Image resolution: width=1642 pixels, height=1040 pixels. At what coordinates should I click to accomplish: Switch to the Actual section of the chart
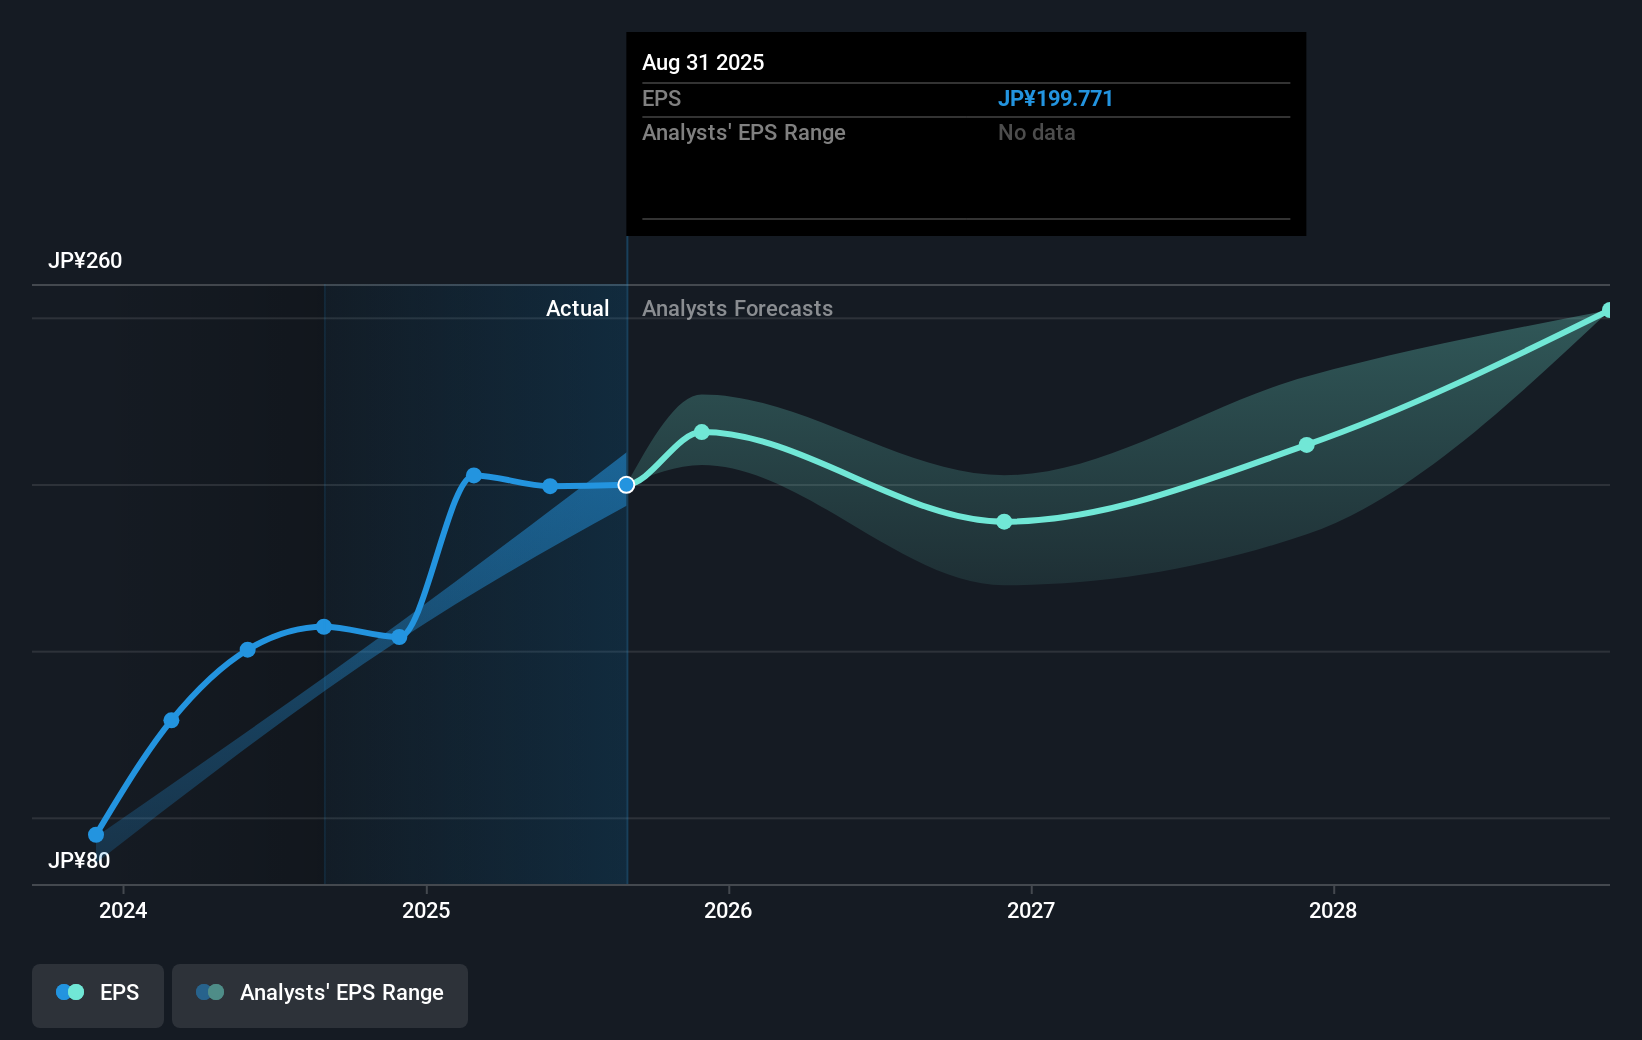[578, 308]
